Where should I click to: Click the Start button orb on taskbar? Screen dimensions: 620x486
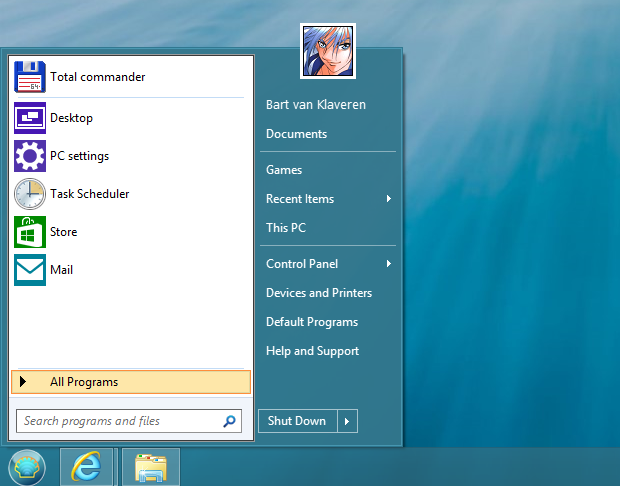(x=27, y=467)
